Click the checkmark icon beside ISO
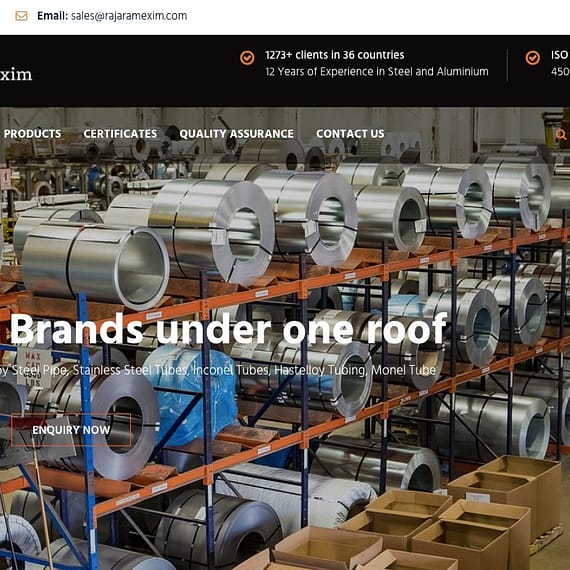This screenshot has height=570, width=570. [x=533, y=58]
